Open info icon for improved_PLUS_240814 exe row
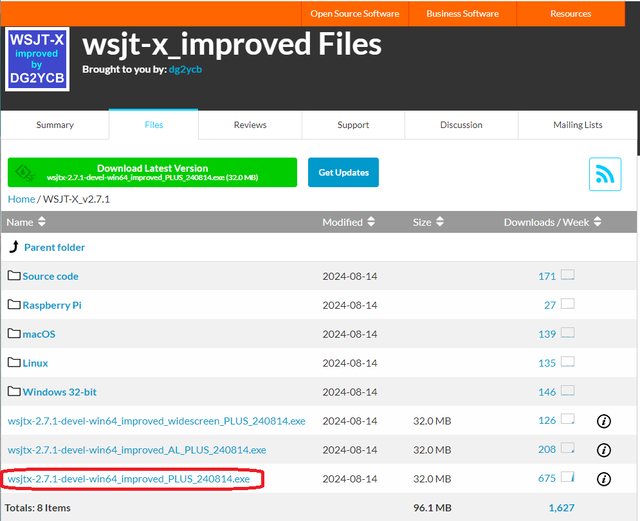The width and height of the screenshot is (640, 521). 604,479
